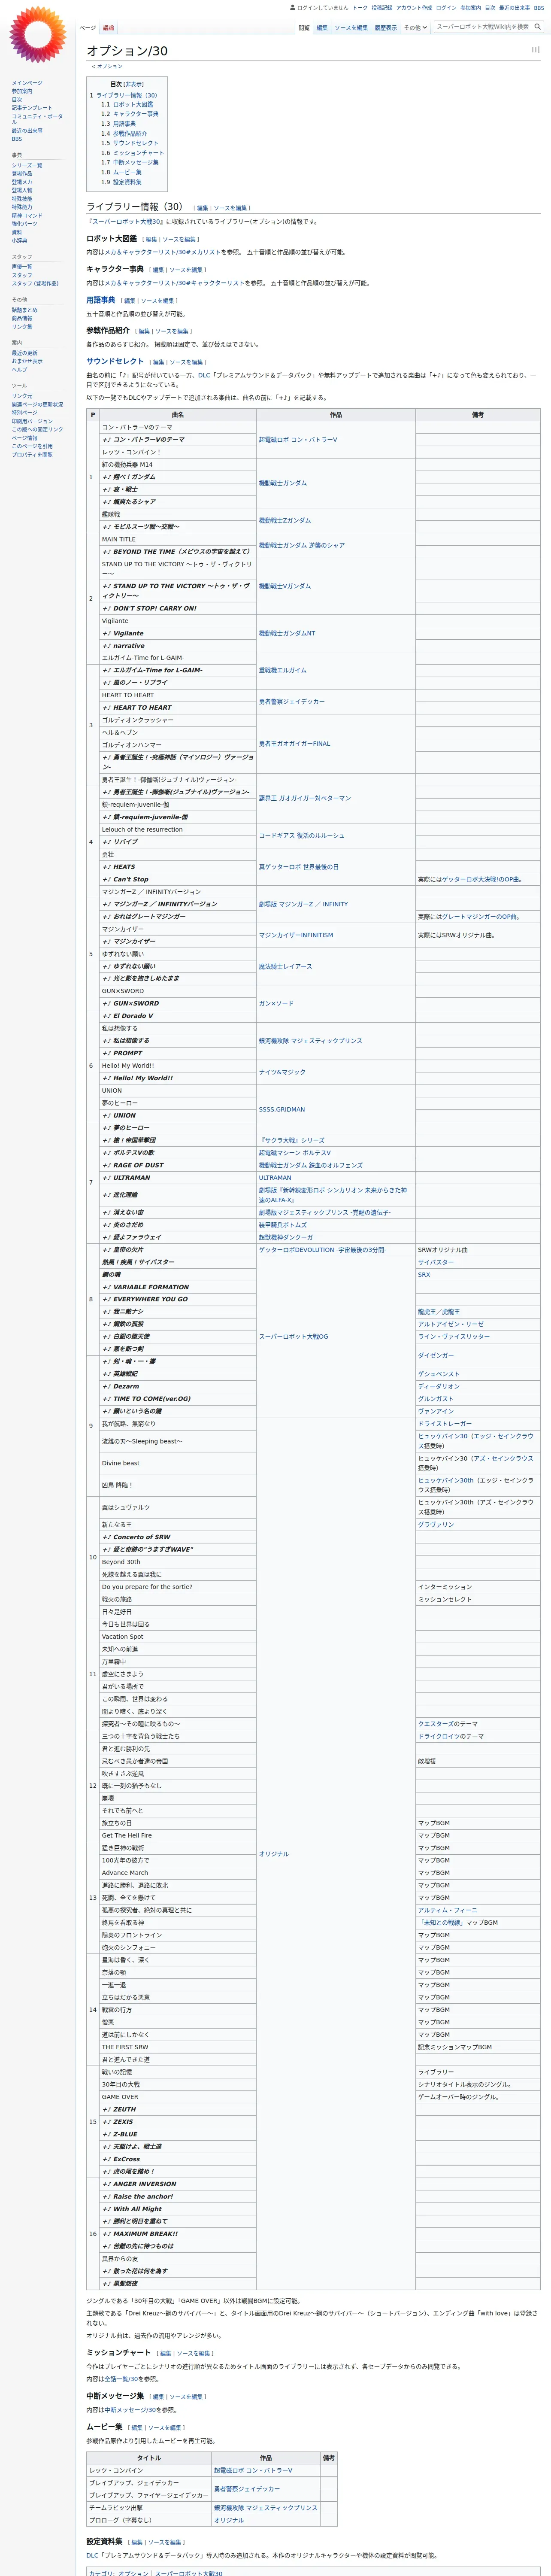Open the 声優一覧 sidebar link
This screenshot has height=2576, width=551.
[x=22, y=267]
